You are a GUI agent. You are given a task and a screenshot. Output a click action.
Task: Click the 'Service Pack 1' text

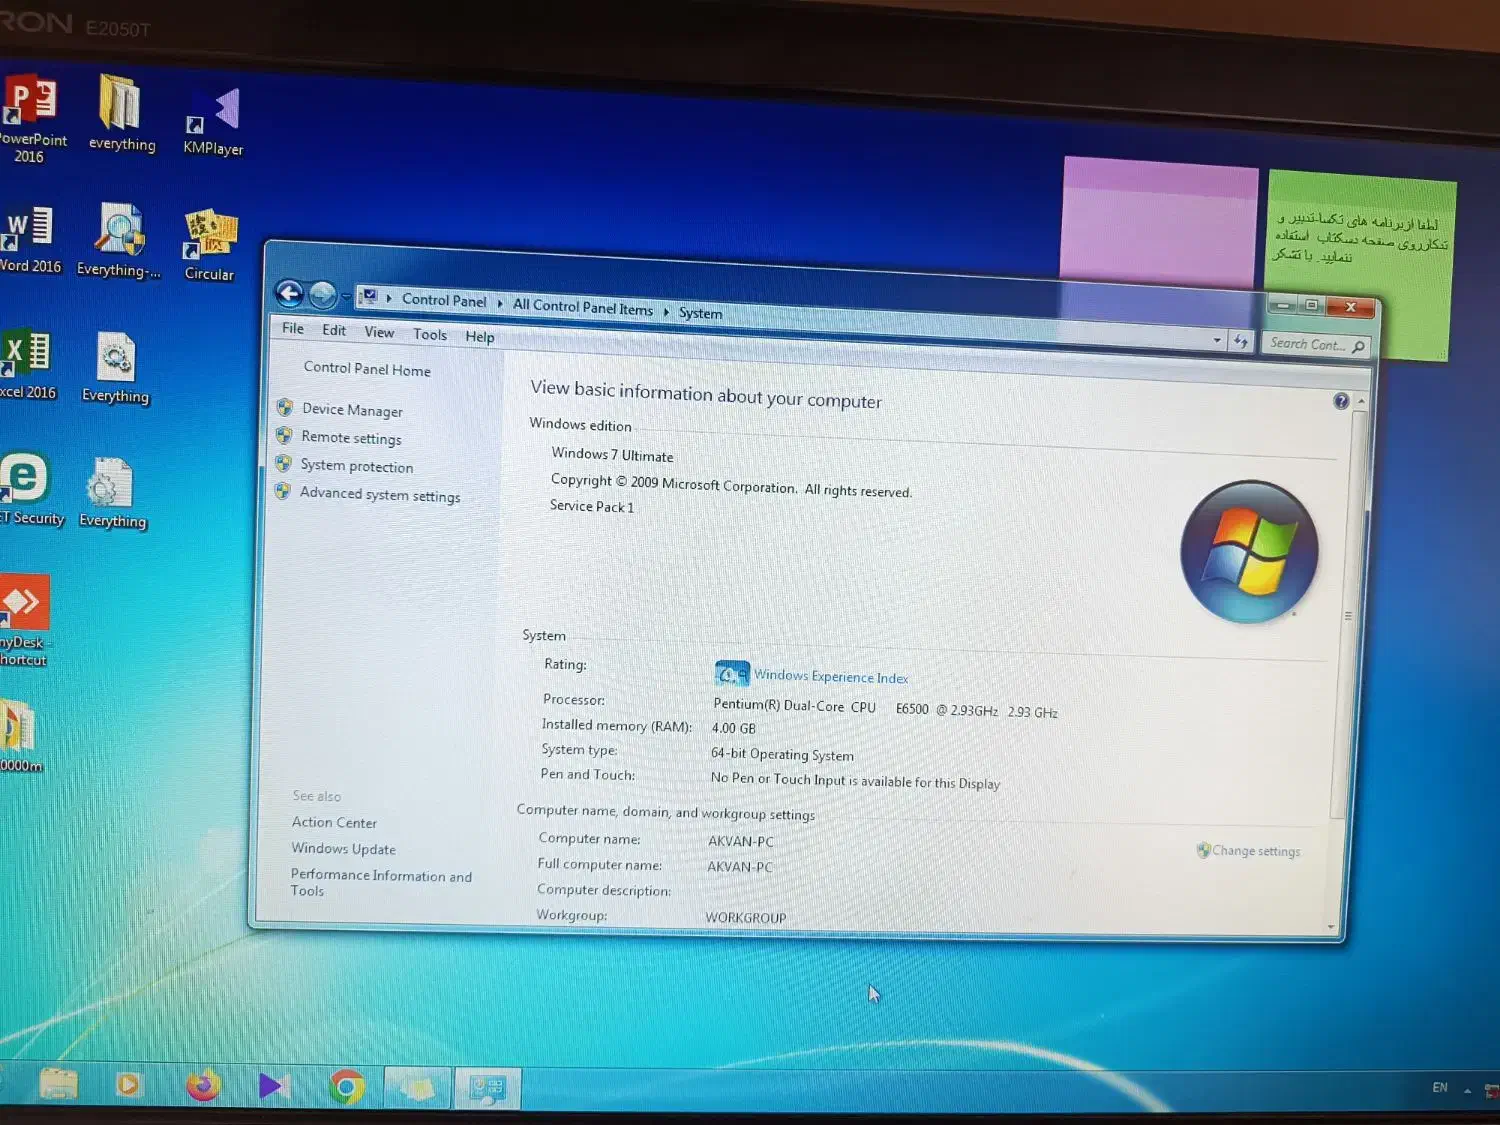click(x=591, y=506)
